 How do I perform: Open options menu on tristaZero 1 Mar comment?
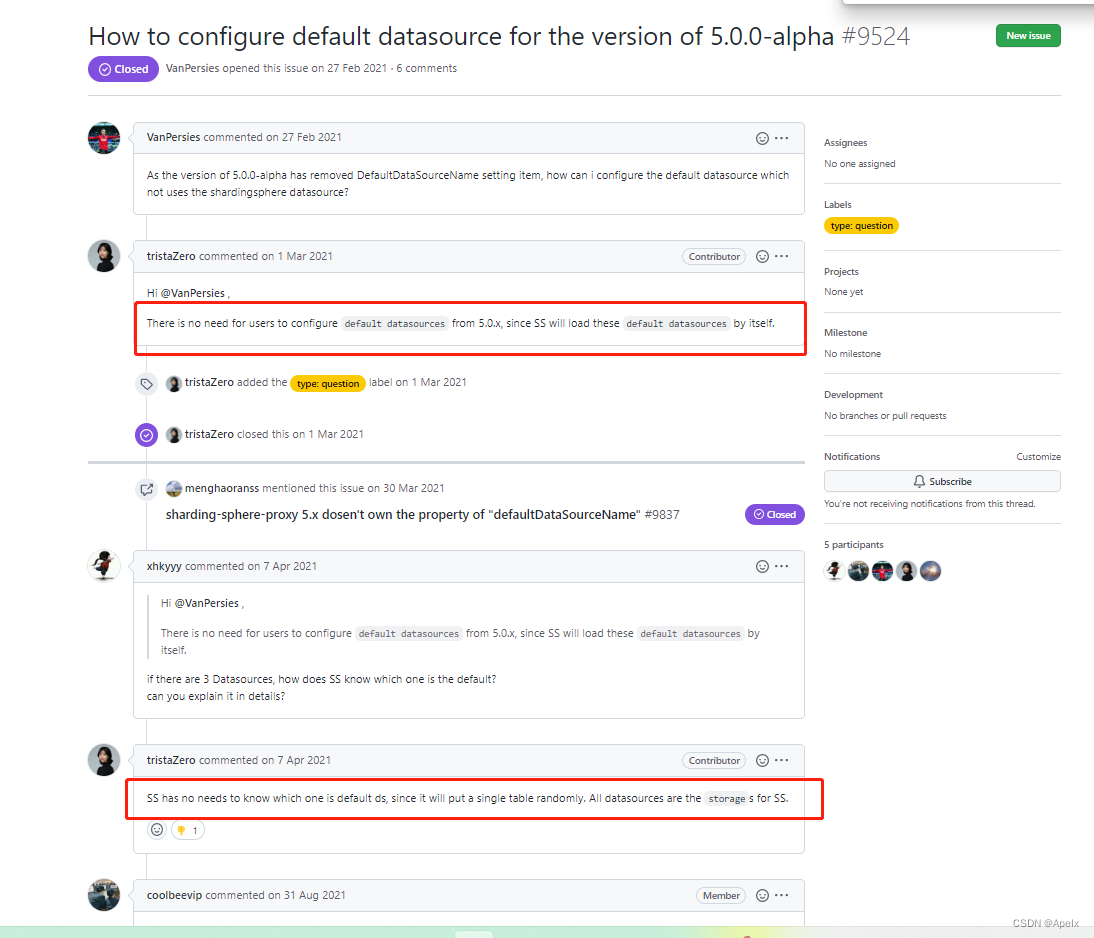pos(781,257)
